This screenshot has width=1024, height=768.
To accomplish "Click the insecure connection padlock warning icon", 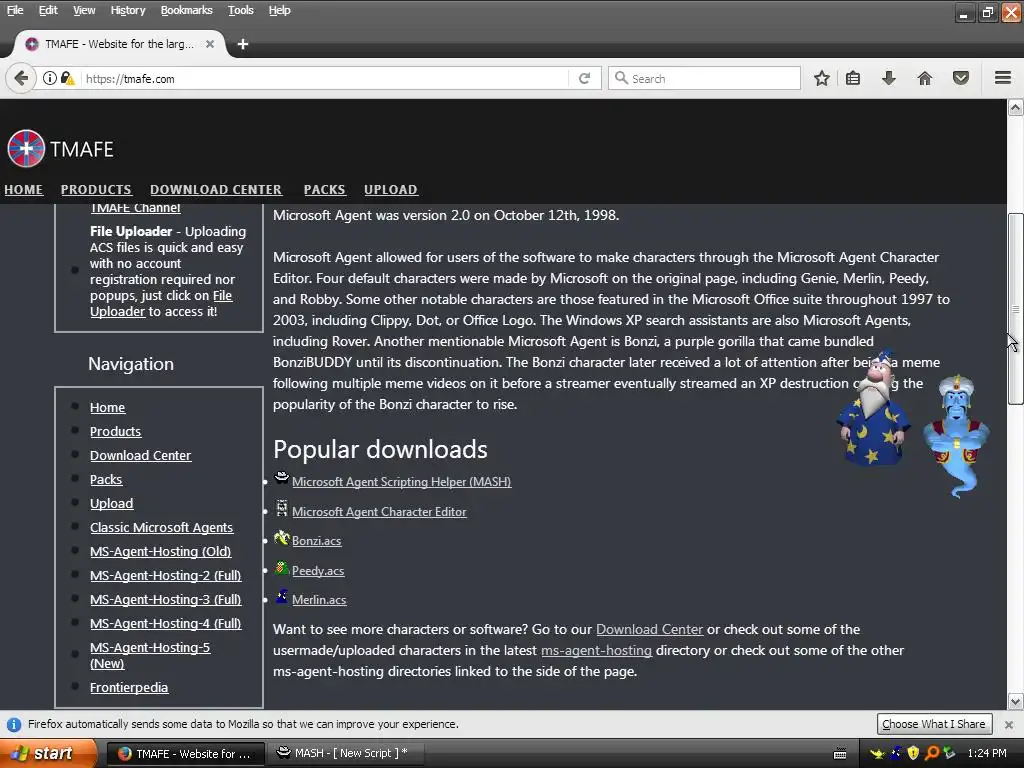I will pos(67,78).
